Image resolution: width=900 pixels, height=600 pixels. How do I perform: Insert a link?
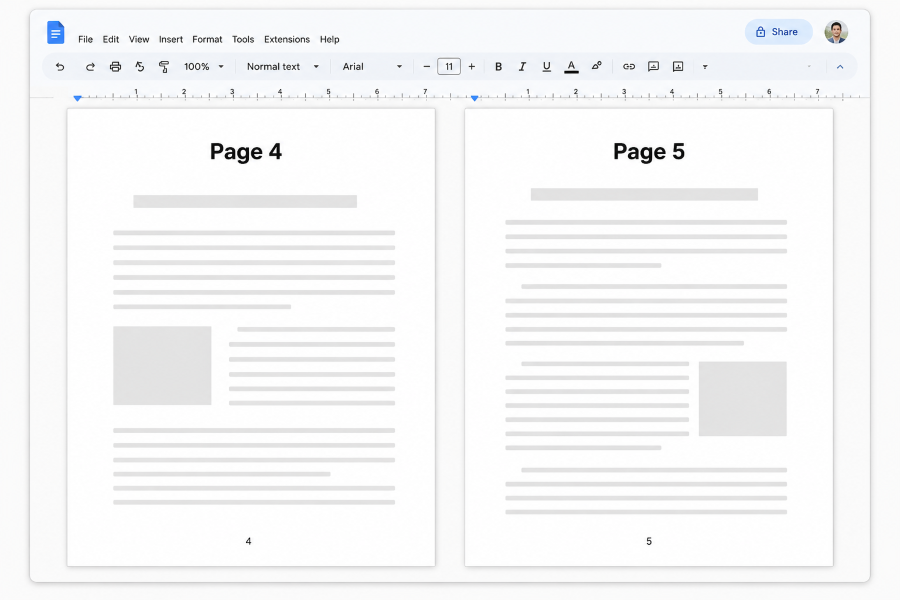(x=629, y=67)
